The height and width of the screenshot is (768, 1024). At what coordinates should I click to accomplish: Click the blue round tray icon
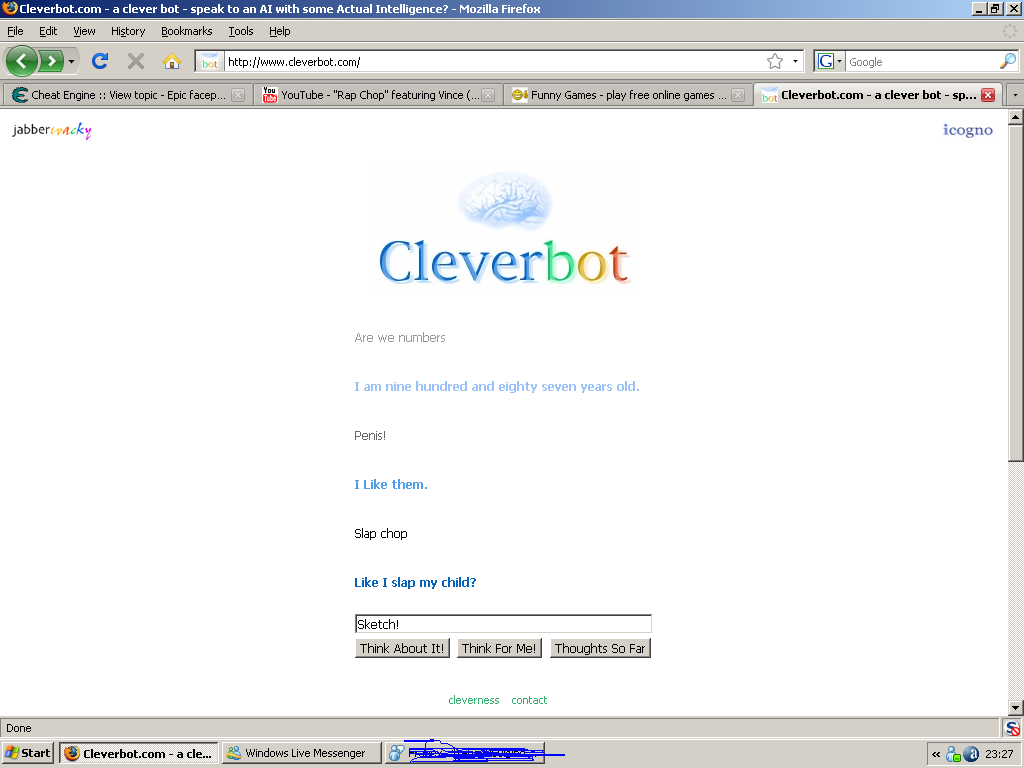coord(971,754)
